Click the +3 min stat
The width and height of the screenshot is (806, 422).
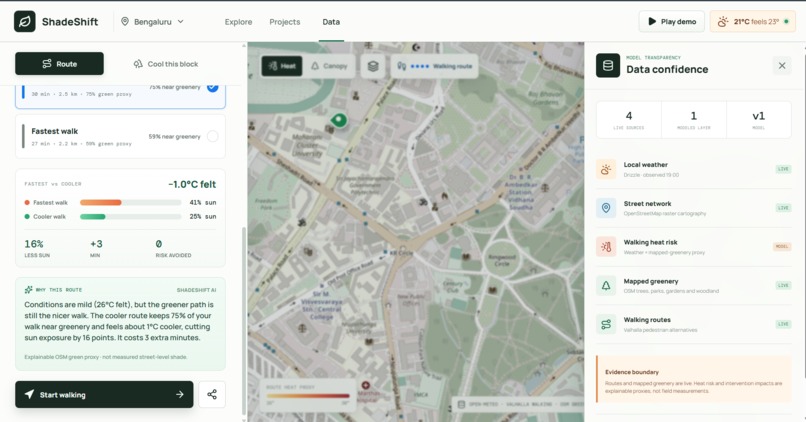point(96,248)
